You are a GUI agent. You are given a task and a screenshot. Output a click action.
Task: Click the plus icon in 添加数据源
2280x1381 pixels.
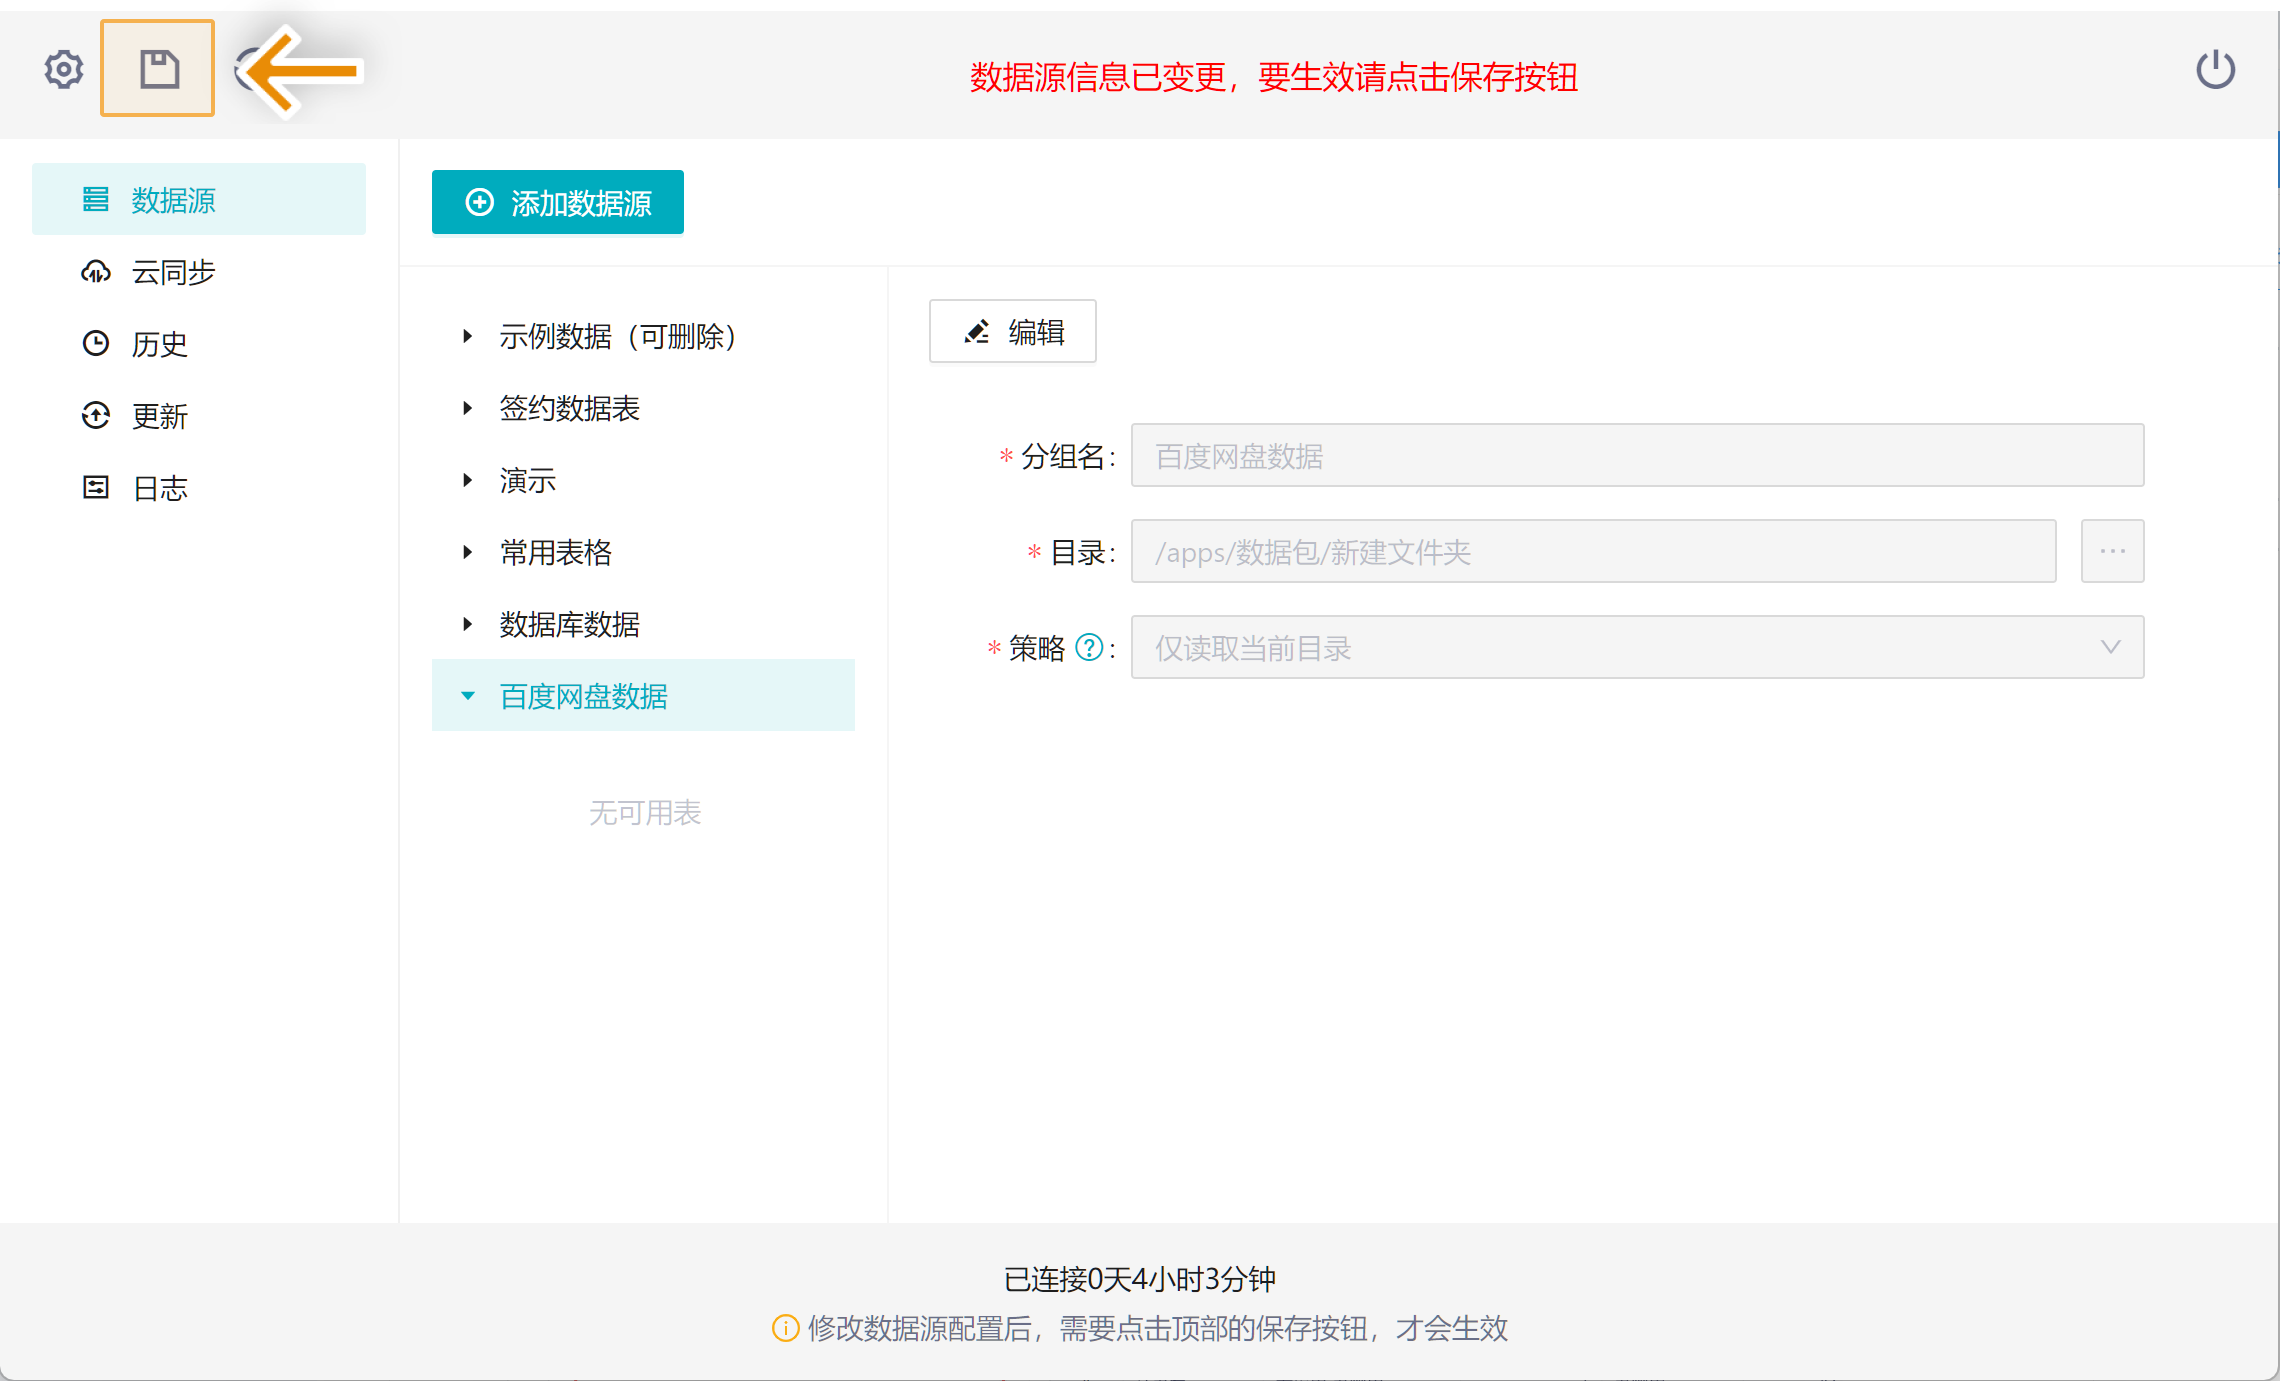click(x=480, y=202)
